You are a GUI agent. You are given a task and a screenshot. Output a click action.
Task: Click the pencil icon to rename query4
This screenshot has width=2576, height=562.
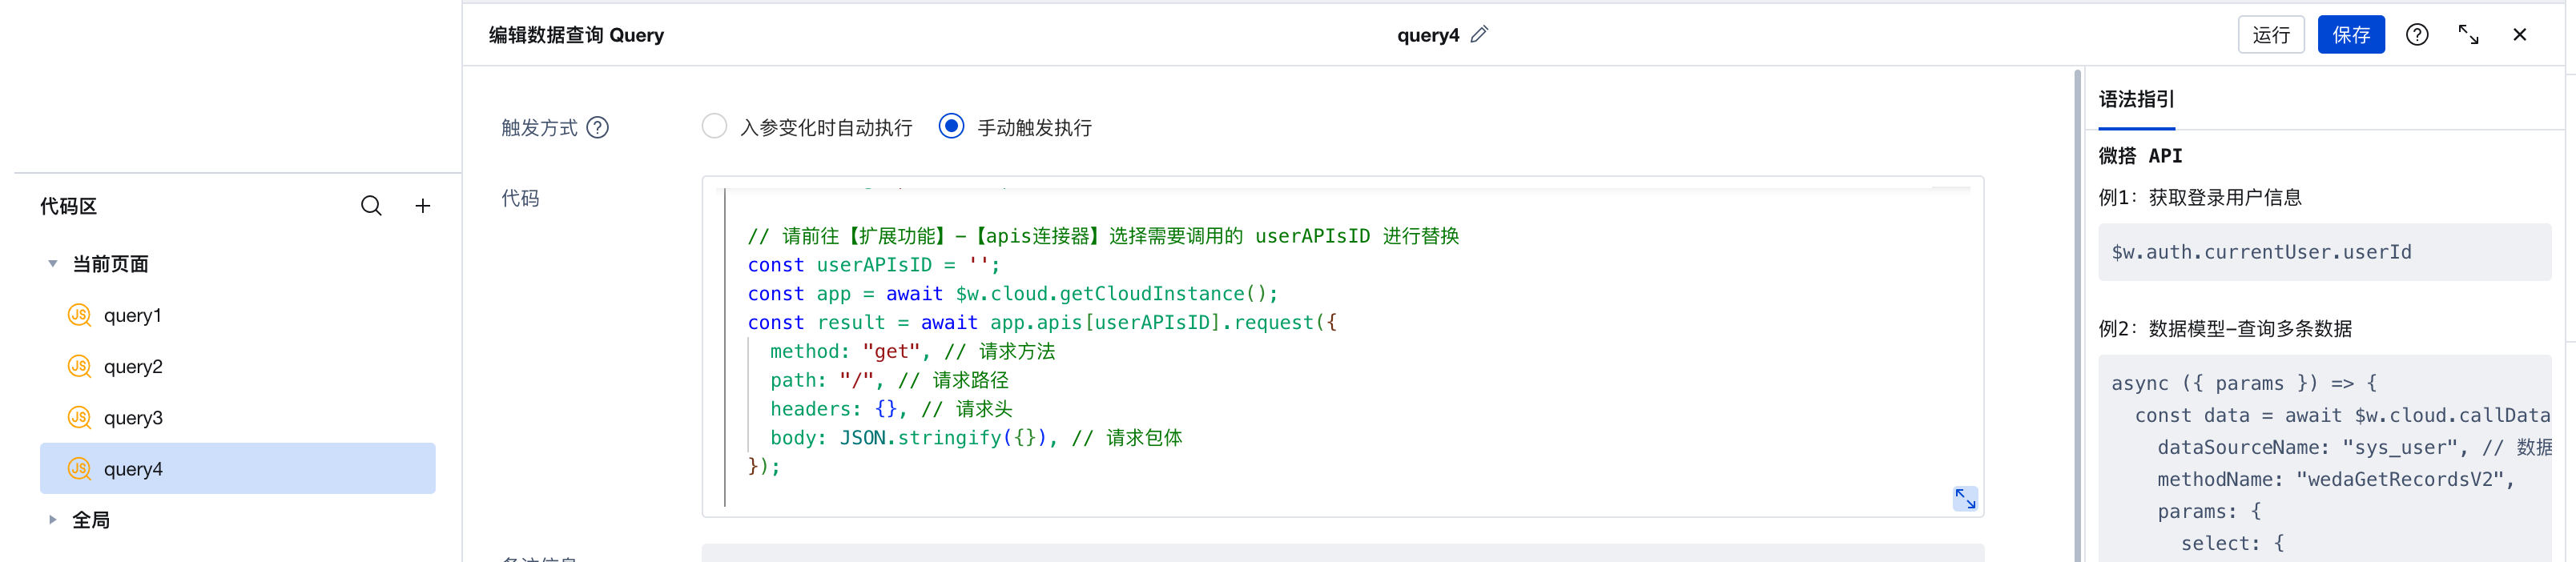pyautogui.click(x=1479, y=35)
